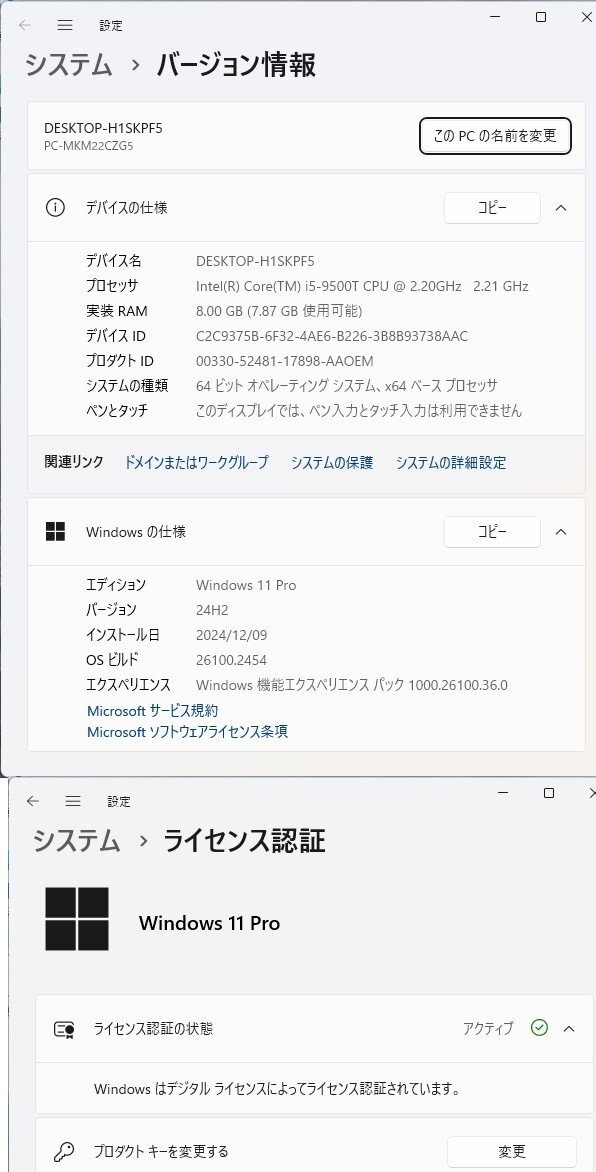Open hamburger navigation menu in About window
Image resolution: width=596 pixels, height=1172 pixels.
click(65, 25)
